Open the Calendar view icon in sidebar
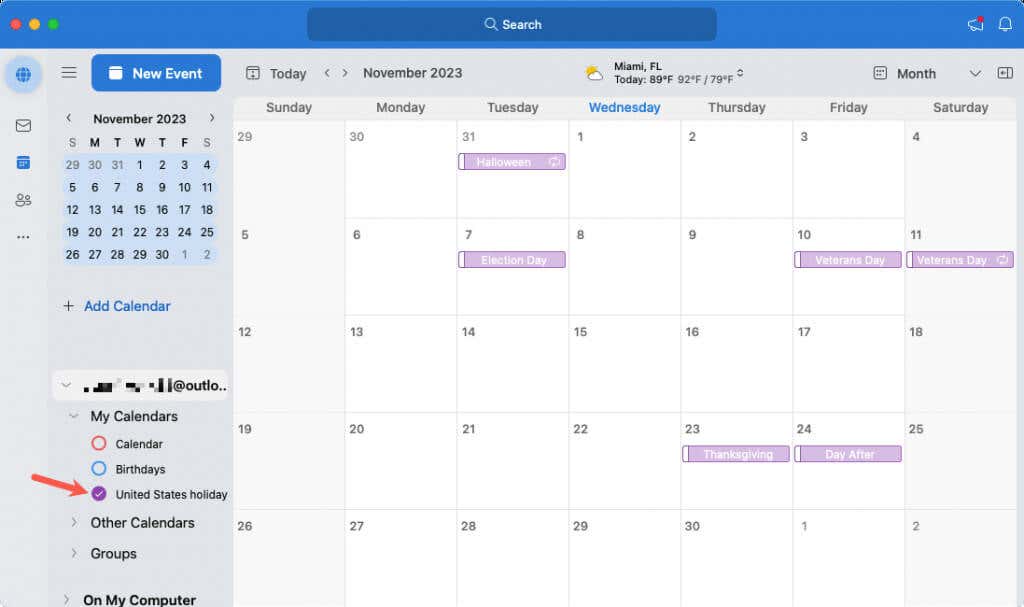The width and height of the screenshot is (1024, 607). 24,162
